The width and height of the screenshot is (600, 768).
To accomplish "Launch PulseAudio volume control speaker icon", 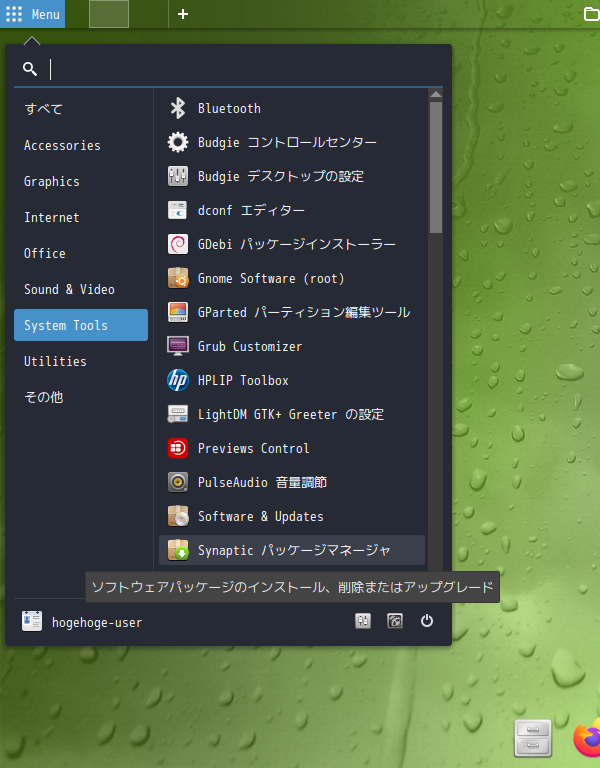I will coord(177,482).
